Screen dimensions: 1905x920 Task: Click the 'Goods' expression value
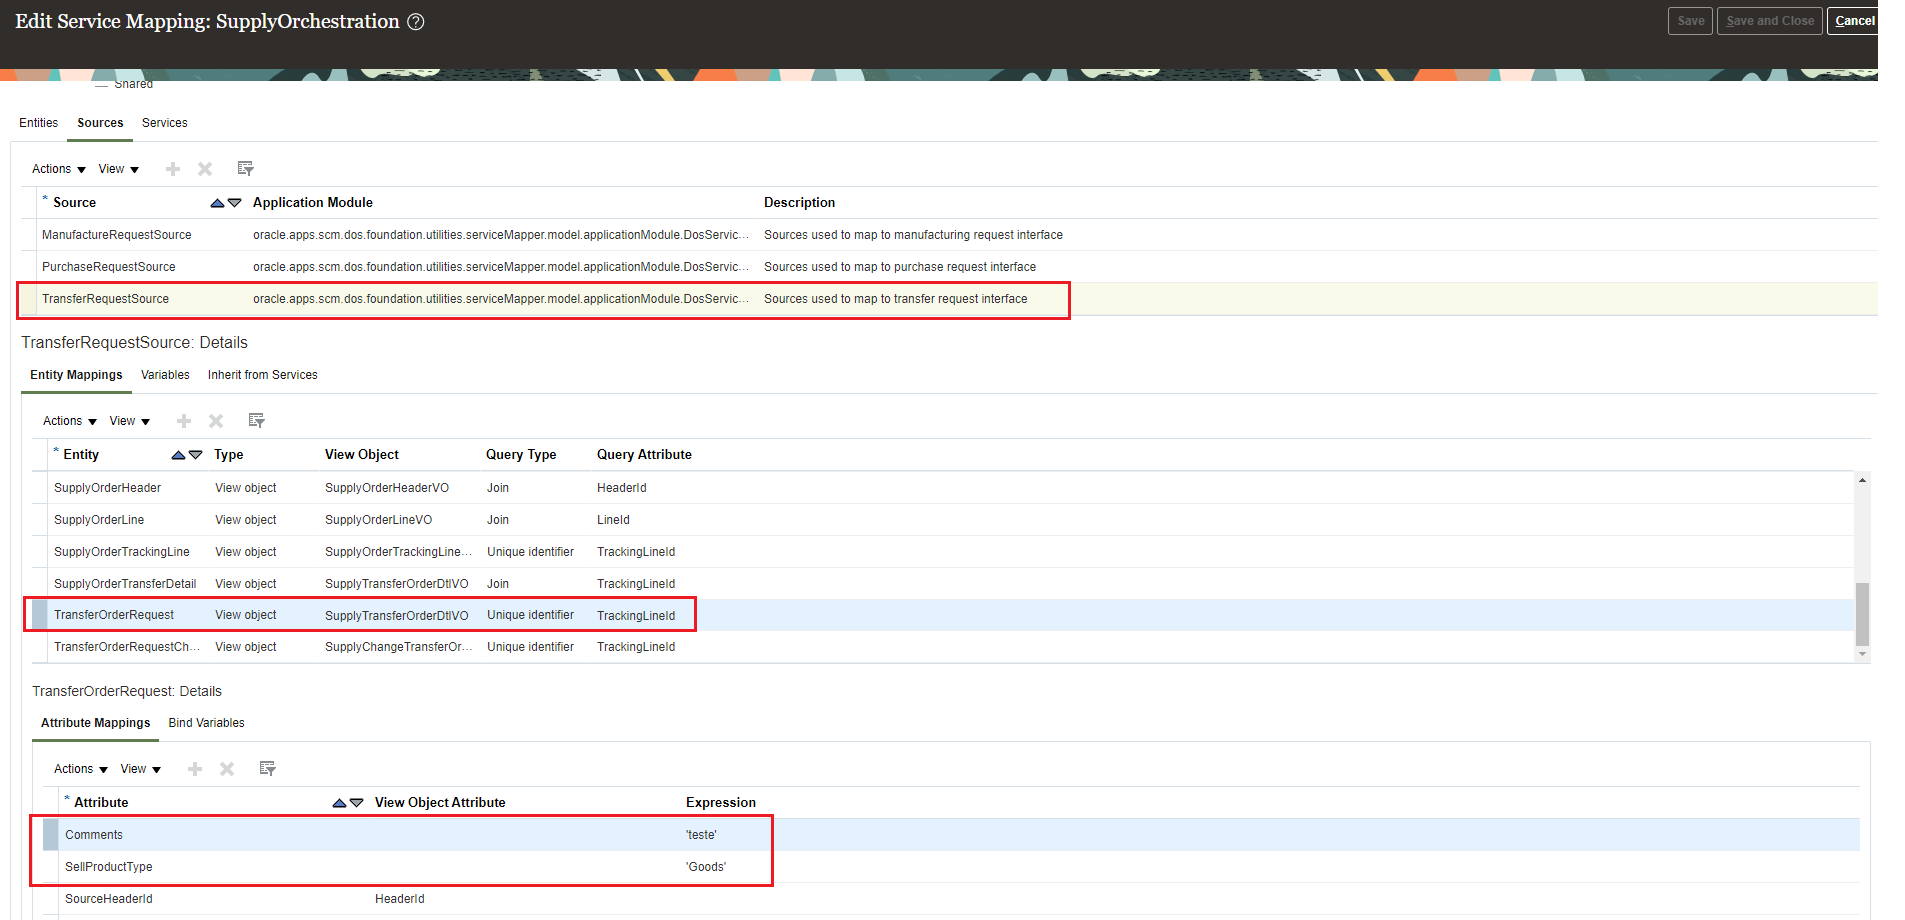706,867
